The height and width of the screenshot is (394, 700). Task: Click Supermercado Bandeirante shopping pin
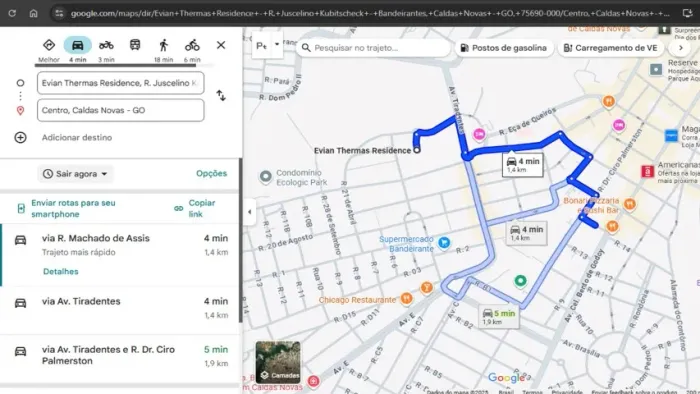pos(444,243)
